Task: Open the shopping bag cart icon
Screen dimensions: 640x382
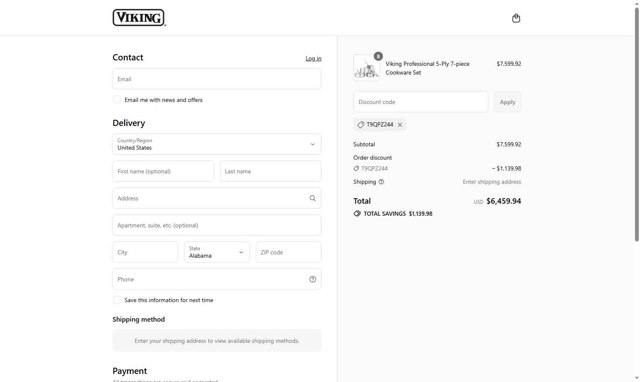Action: 516,18
